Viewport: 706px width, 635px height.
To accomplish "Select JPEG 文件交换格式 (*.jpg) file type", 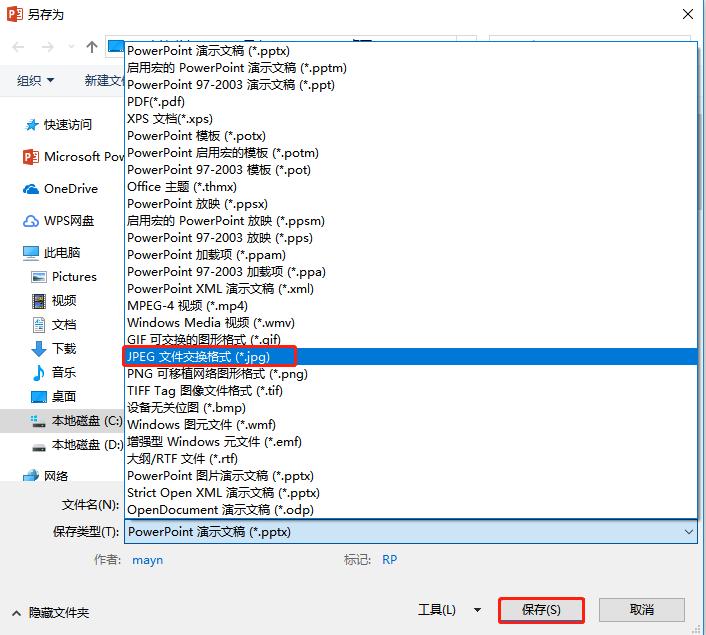I will 411,357.
